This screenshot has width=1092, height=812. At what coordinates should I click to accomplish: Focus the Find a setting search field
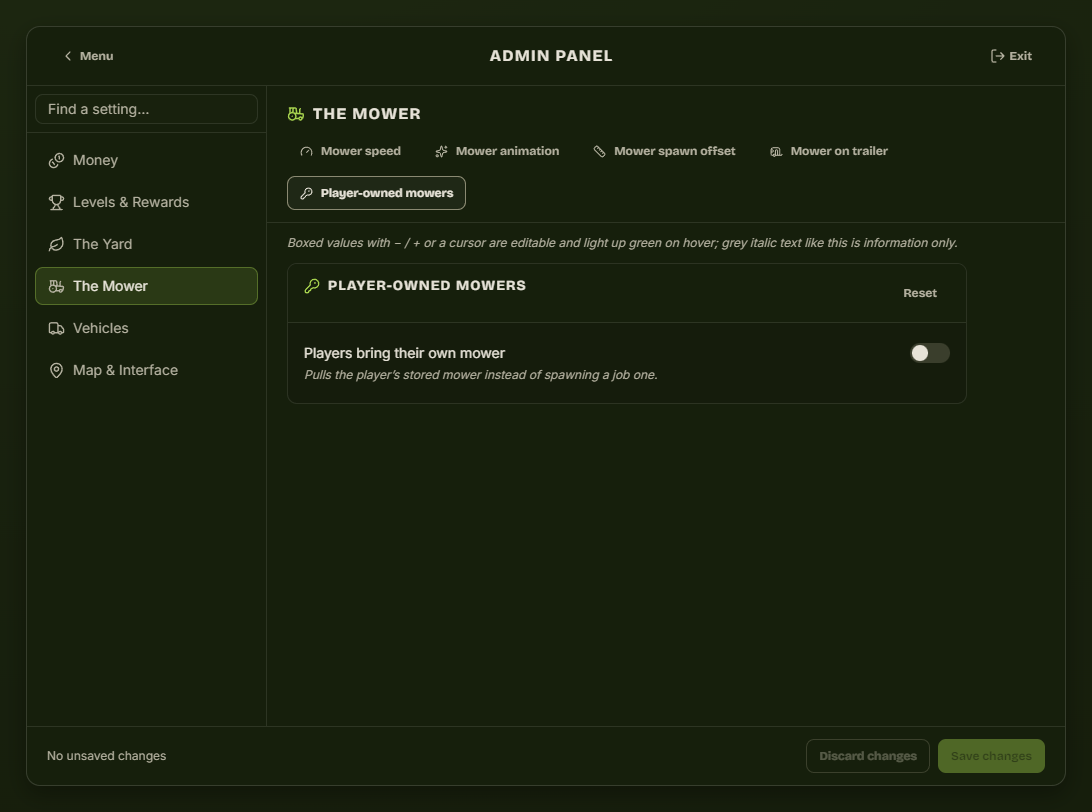click(x=146, y=109)
